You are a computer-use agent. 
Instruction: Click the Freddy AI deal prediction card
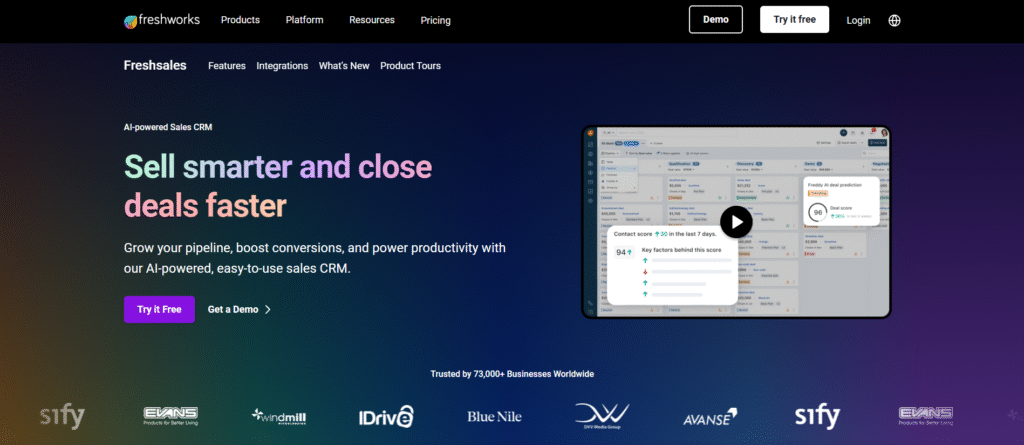click(841, 200)
